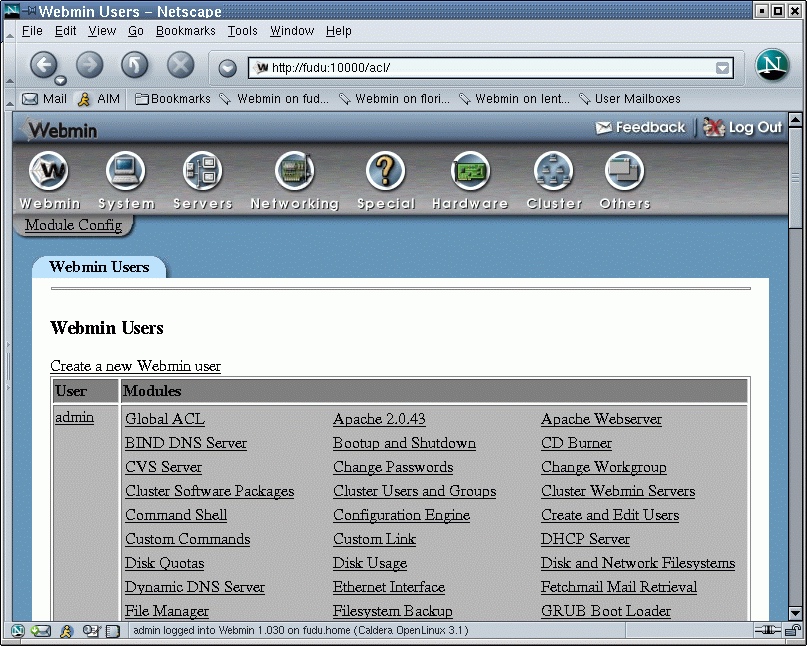Image resolution: width=807 pixels, height=646 pixels.
Task: Open the File menu
Action: (32, 31)
